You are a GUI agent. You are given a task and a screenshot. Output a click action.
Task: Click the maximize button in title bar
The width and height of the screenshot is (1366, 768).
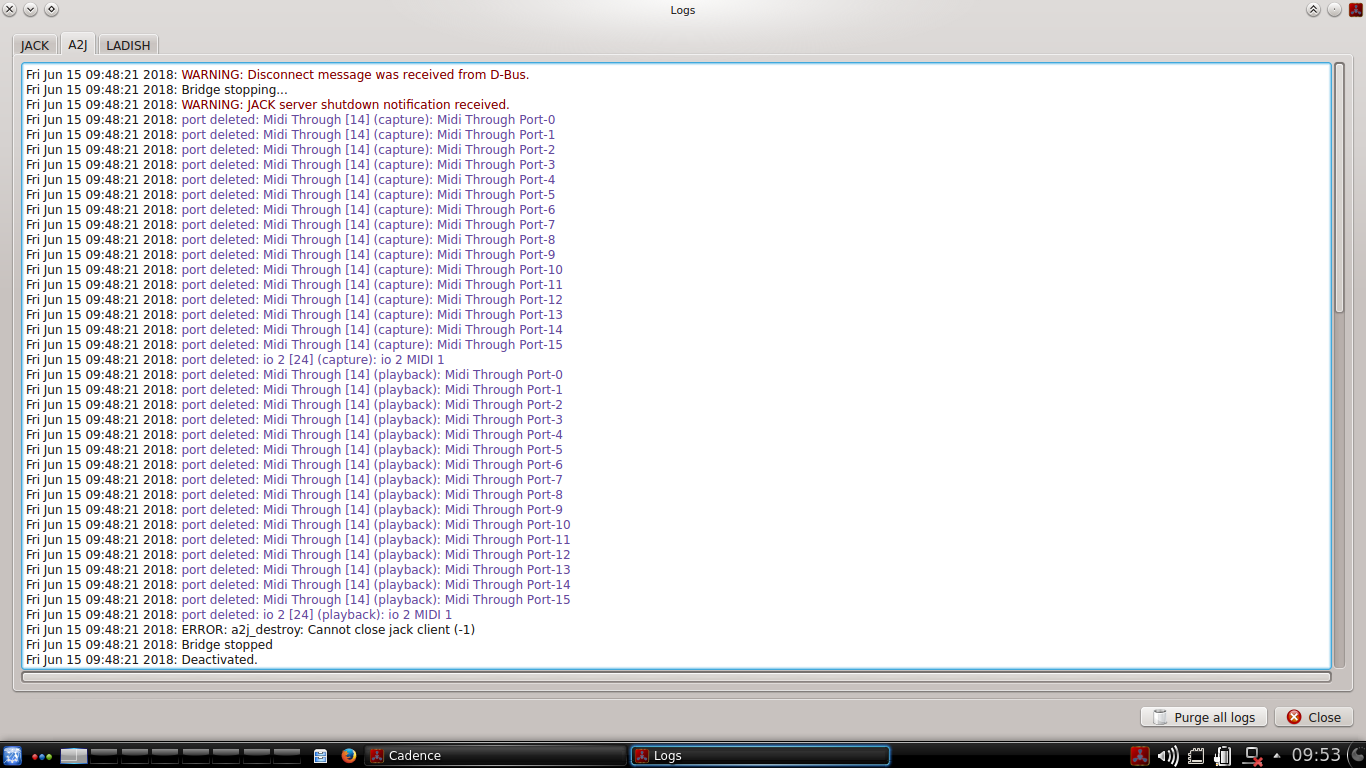pyautogui.click(x=51, y=10)
